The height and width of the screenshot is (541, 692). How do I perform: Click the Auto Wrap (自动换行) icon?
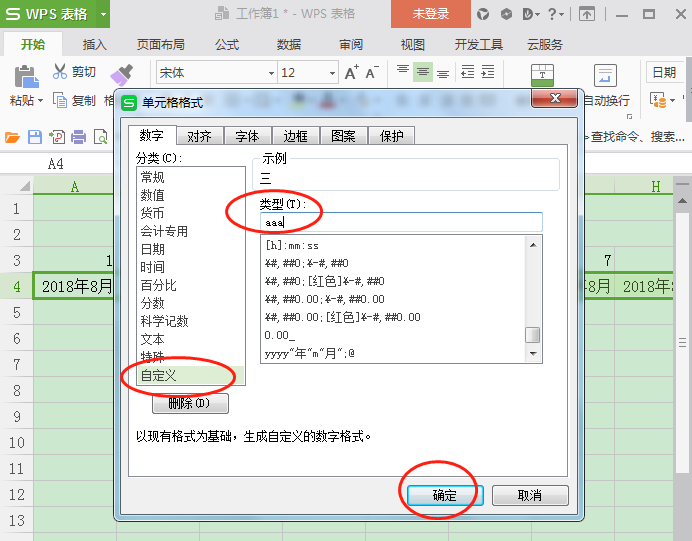(605, 77)
